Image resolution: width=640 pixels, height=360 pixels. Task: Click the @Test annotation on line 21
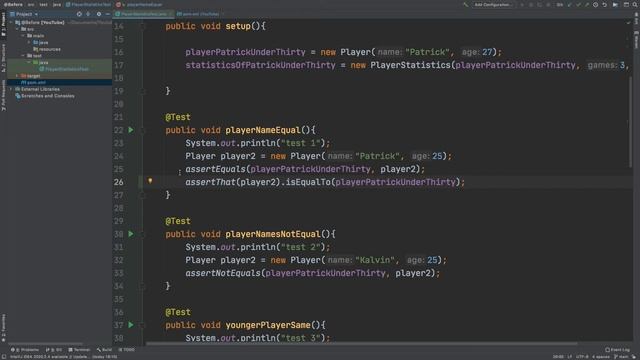tap(178, 117)
